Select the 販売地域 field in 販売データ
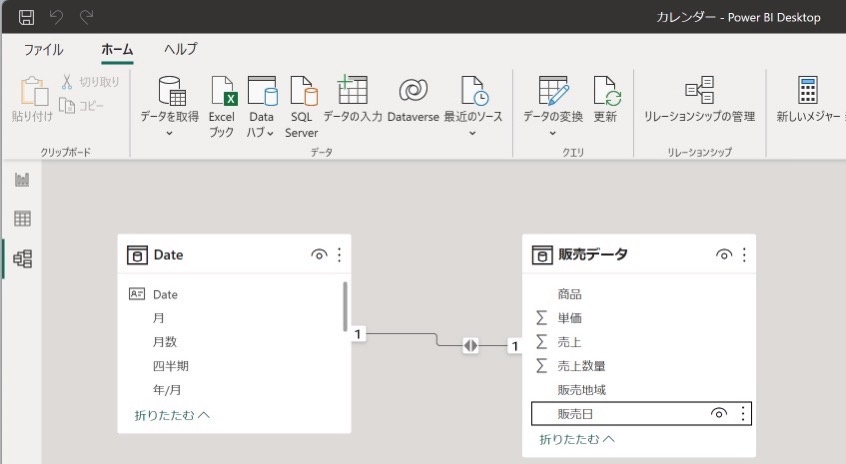Viewport: 846px width, 464px height. click(582, 390)
